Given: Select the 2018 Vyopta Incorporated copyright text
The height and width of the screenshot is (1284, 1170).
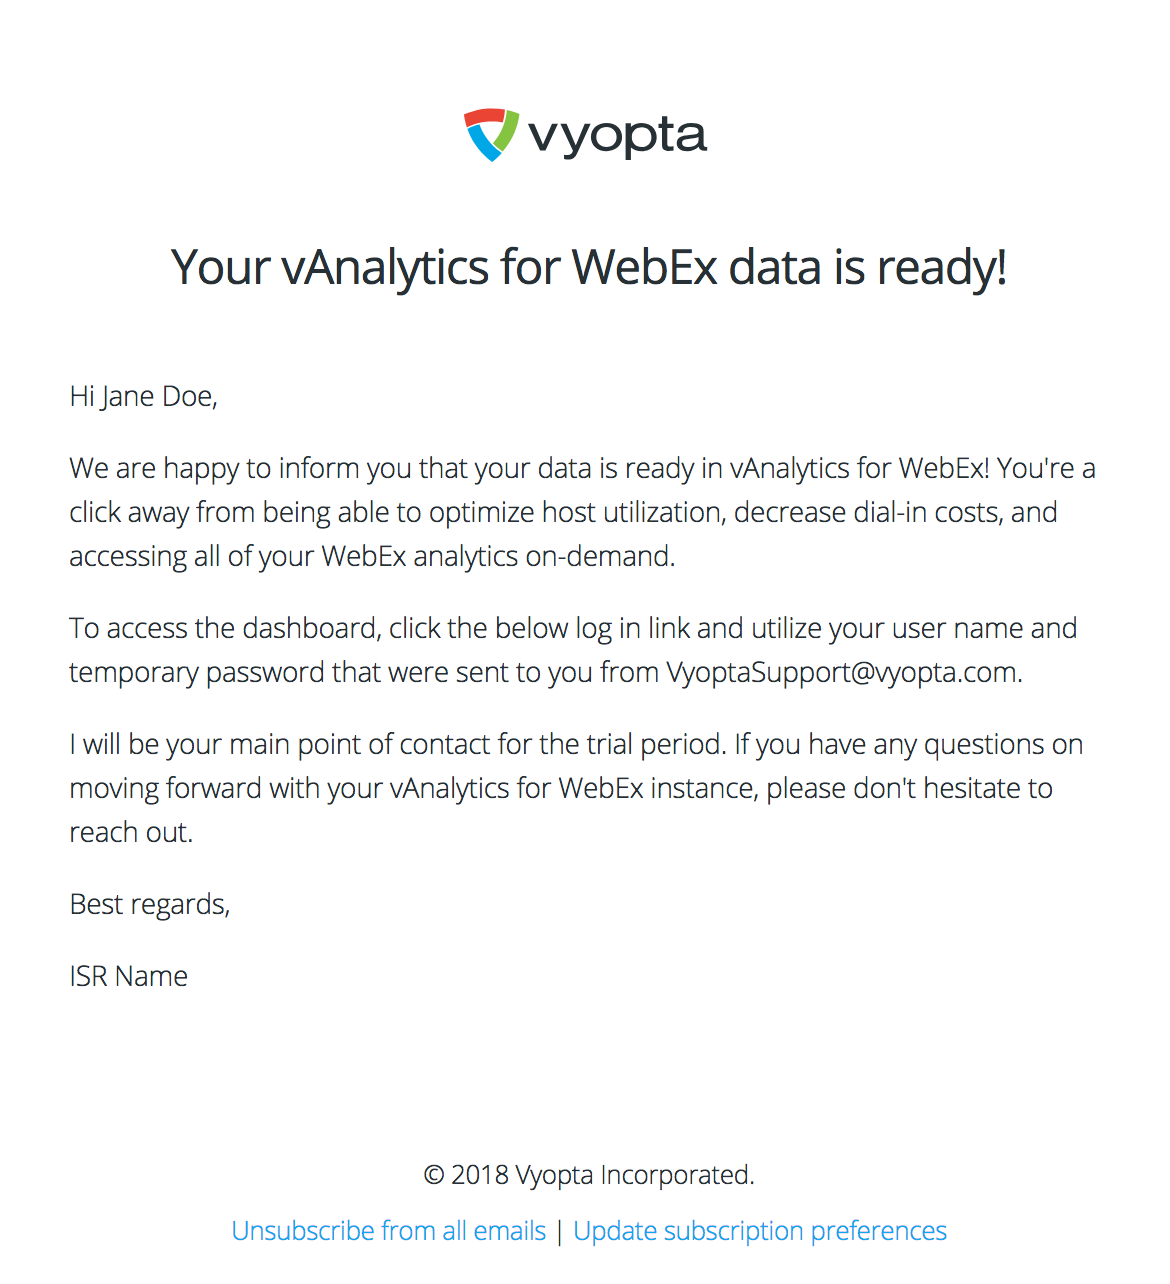Looking at the screenshot, I should click(589, 1174).
